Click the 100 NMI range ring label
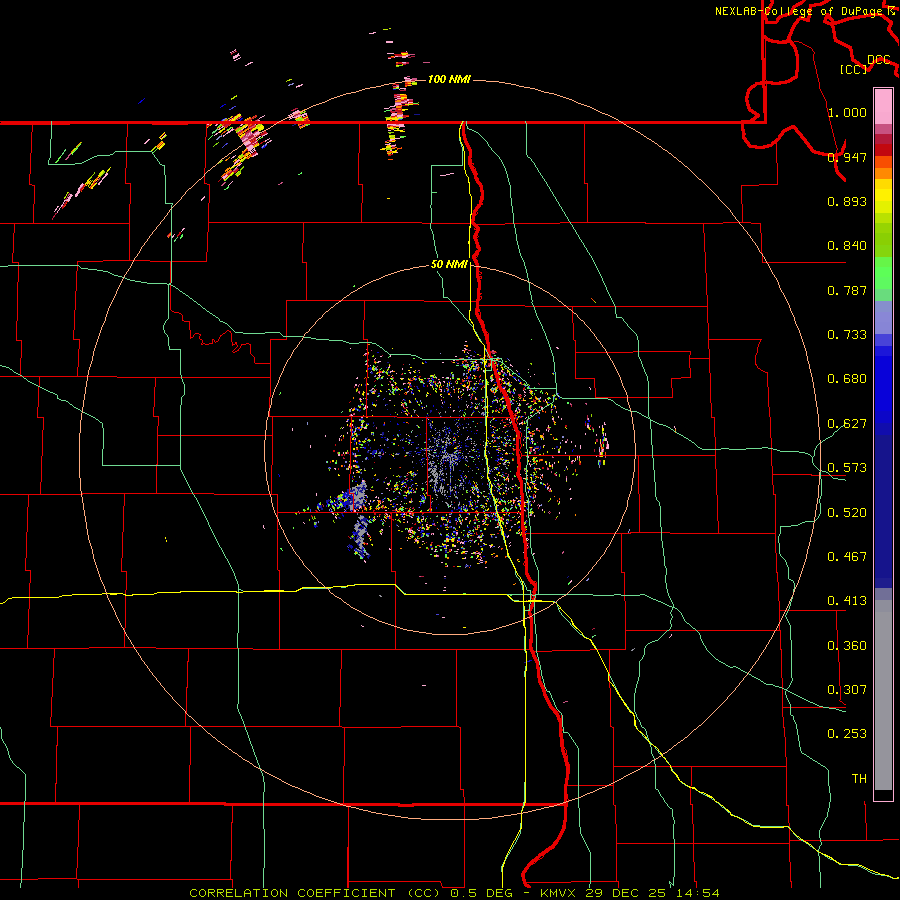Screen dimensions: 900x900 pyautogui.click(x=449, y=79)
